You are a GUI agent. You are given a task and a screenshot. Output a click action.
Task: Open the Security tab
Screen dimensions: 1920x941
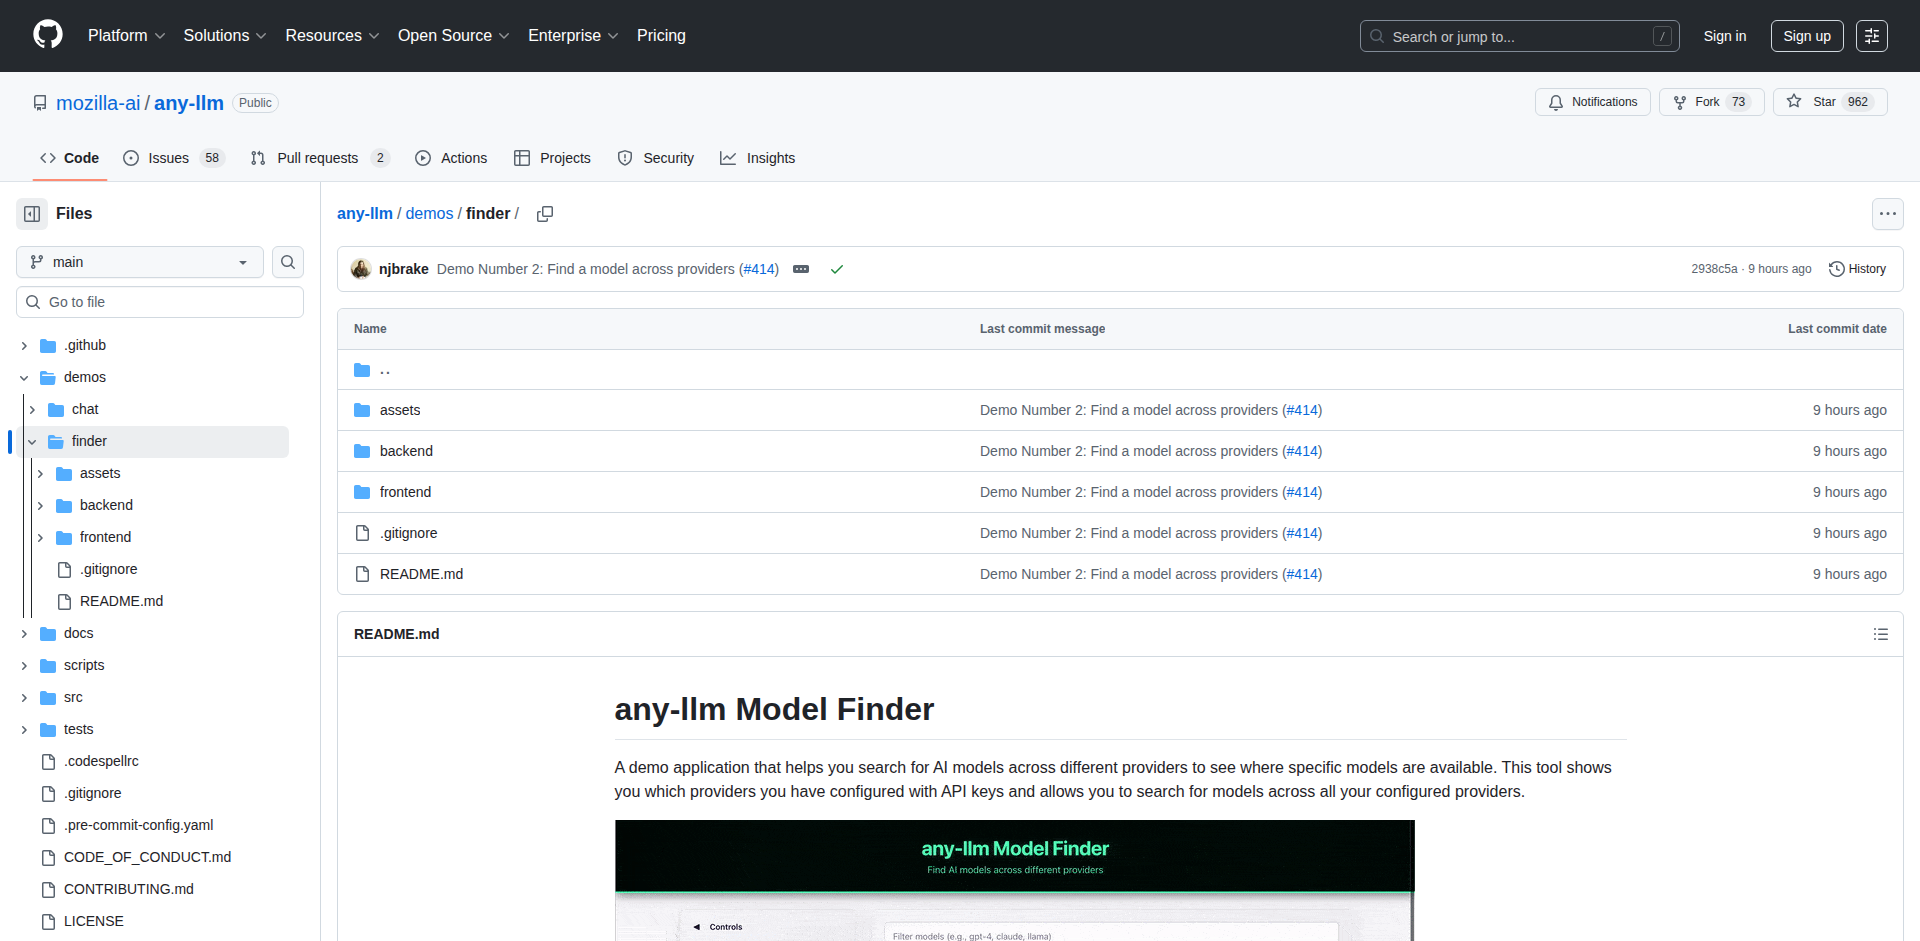pos(656,158)
